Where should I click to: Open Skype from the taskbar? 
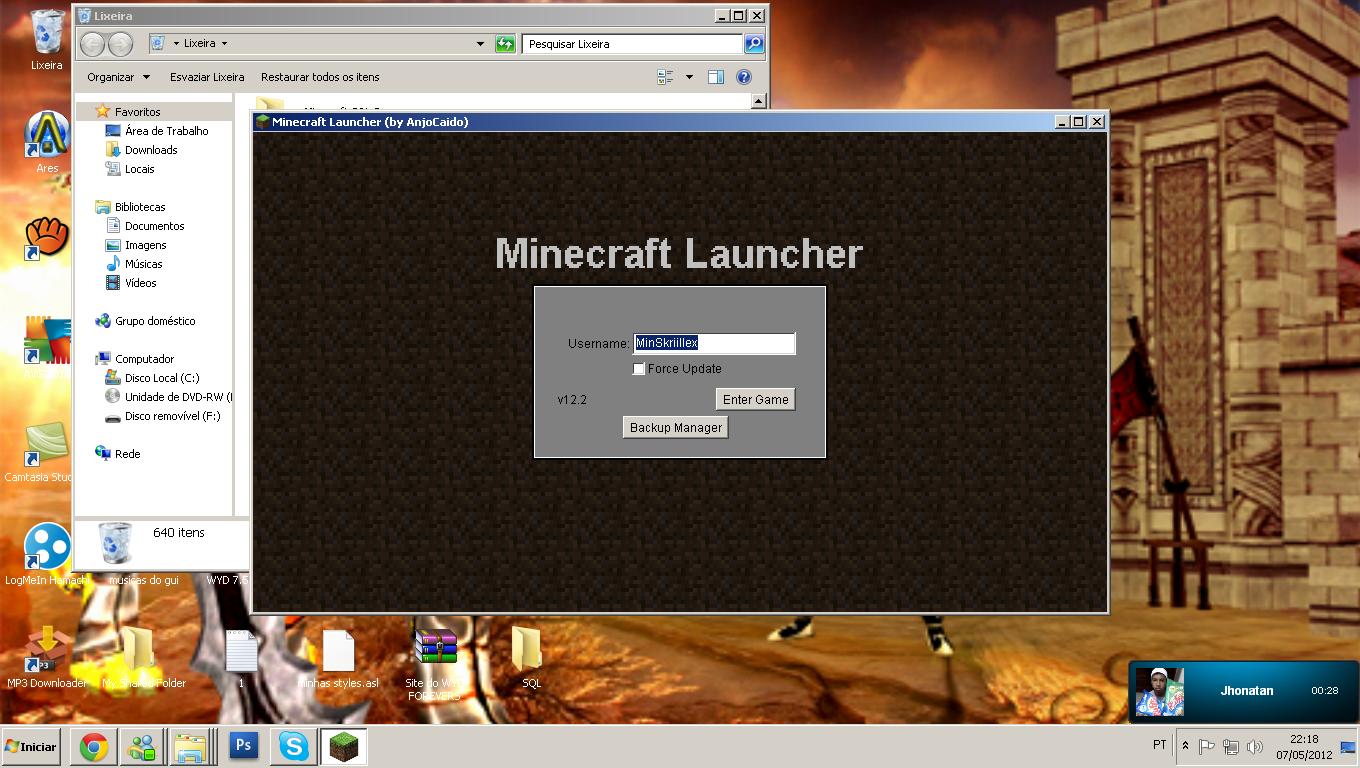click(293, 746)
